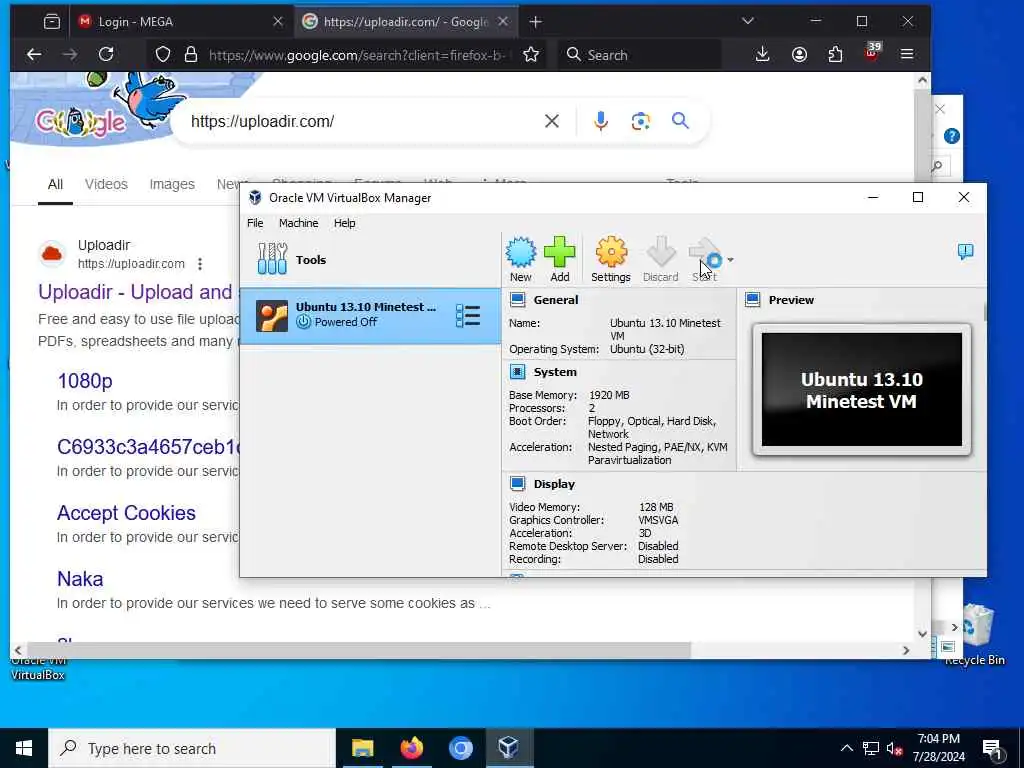1024x768 pixels.
Task: Close the uploadir.com Google tab
Action: pos(503,22)
